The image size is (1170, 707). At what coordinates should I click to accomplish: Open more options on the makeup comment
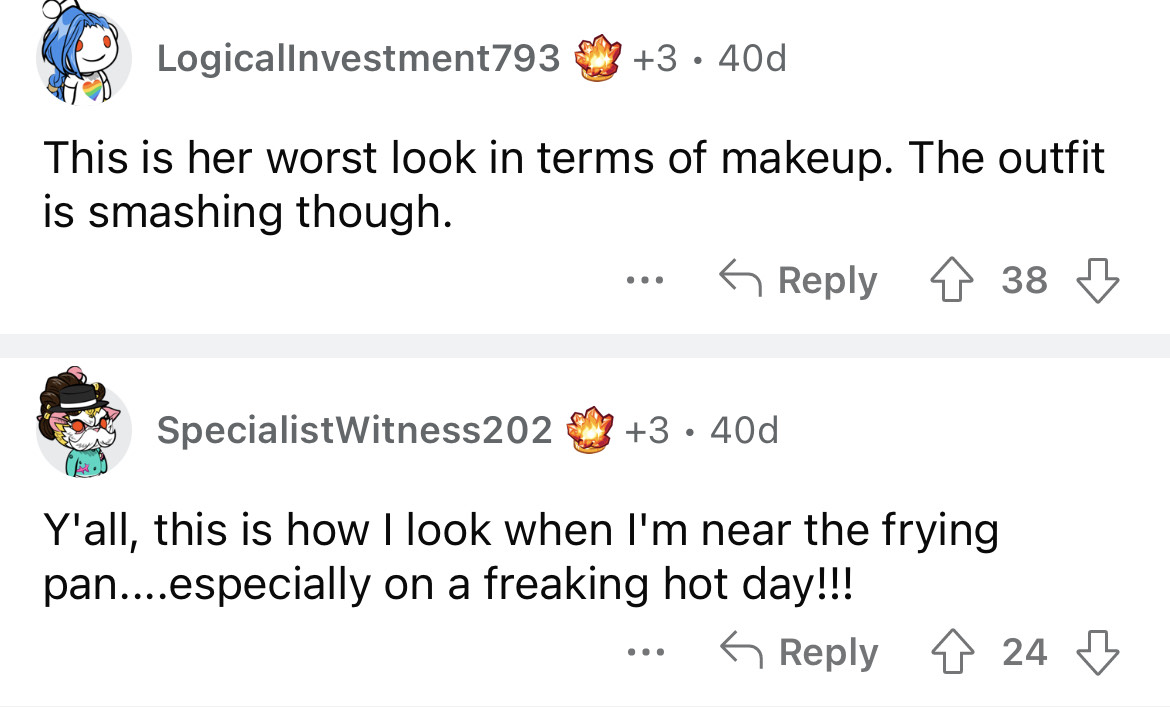click(638, 281)
